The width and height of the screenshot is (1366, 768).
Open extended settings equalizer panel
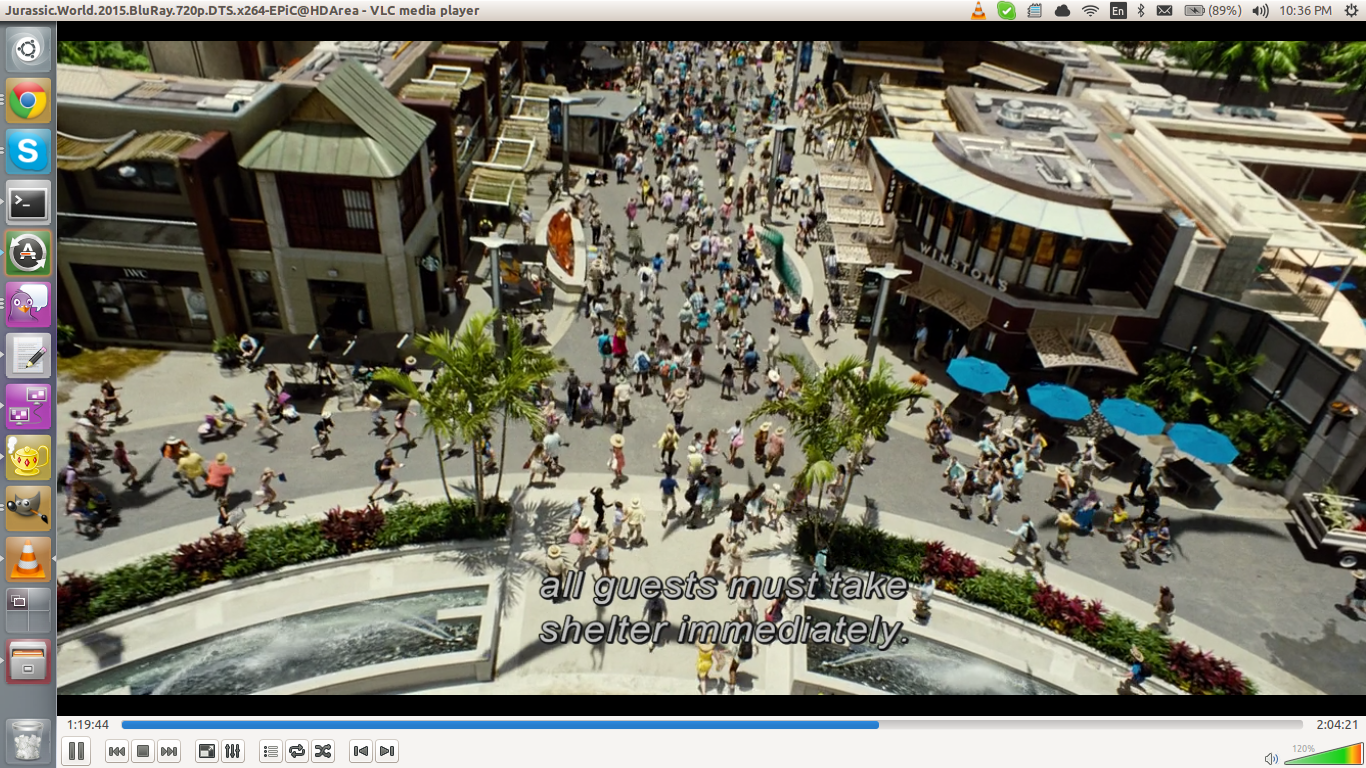[233, 751]
